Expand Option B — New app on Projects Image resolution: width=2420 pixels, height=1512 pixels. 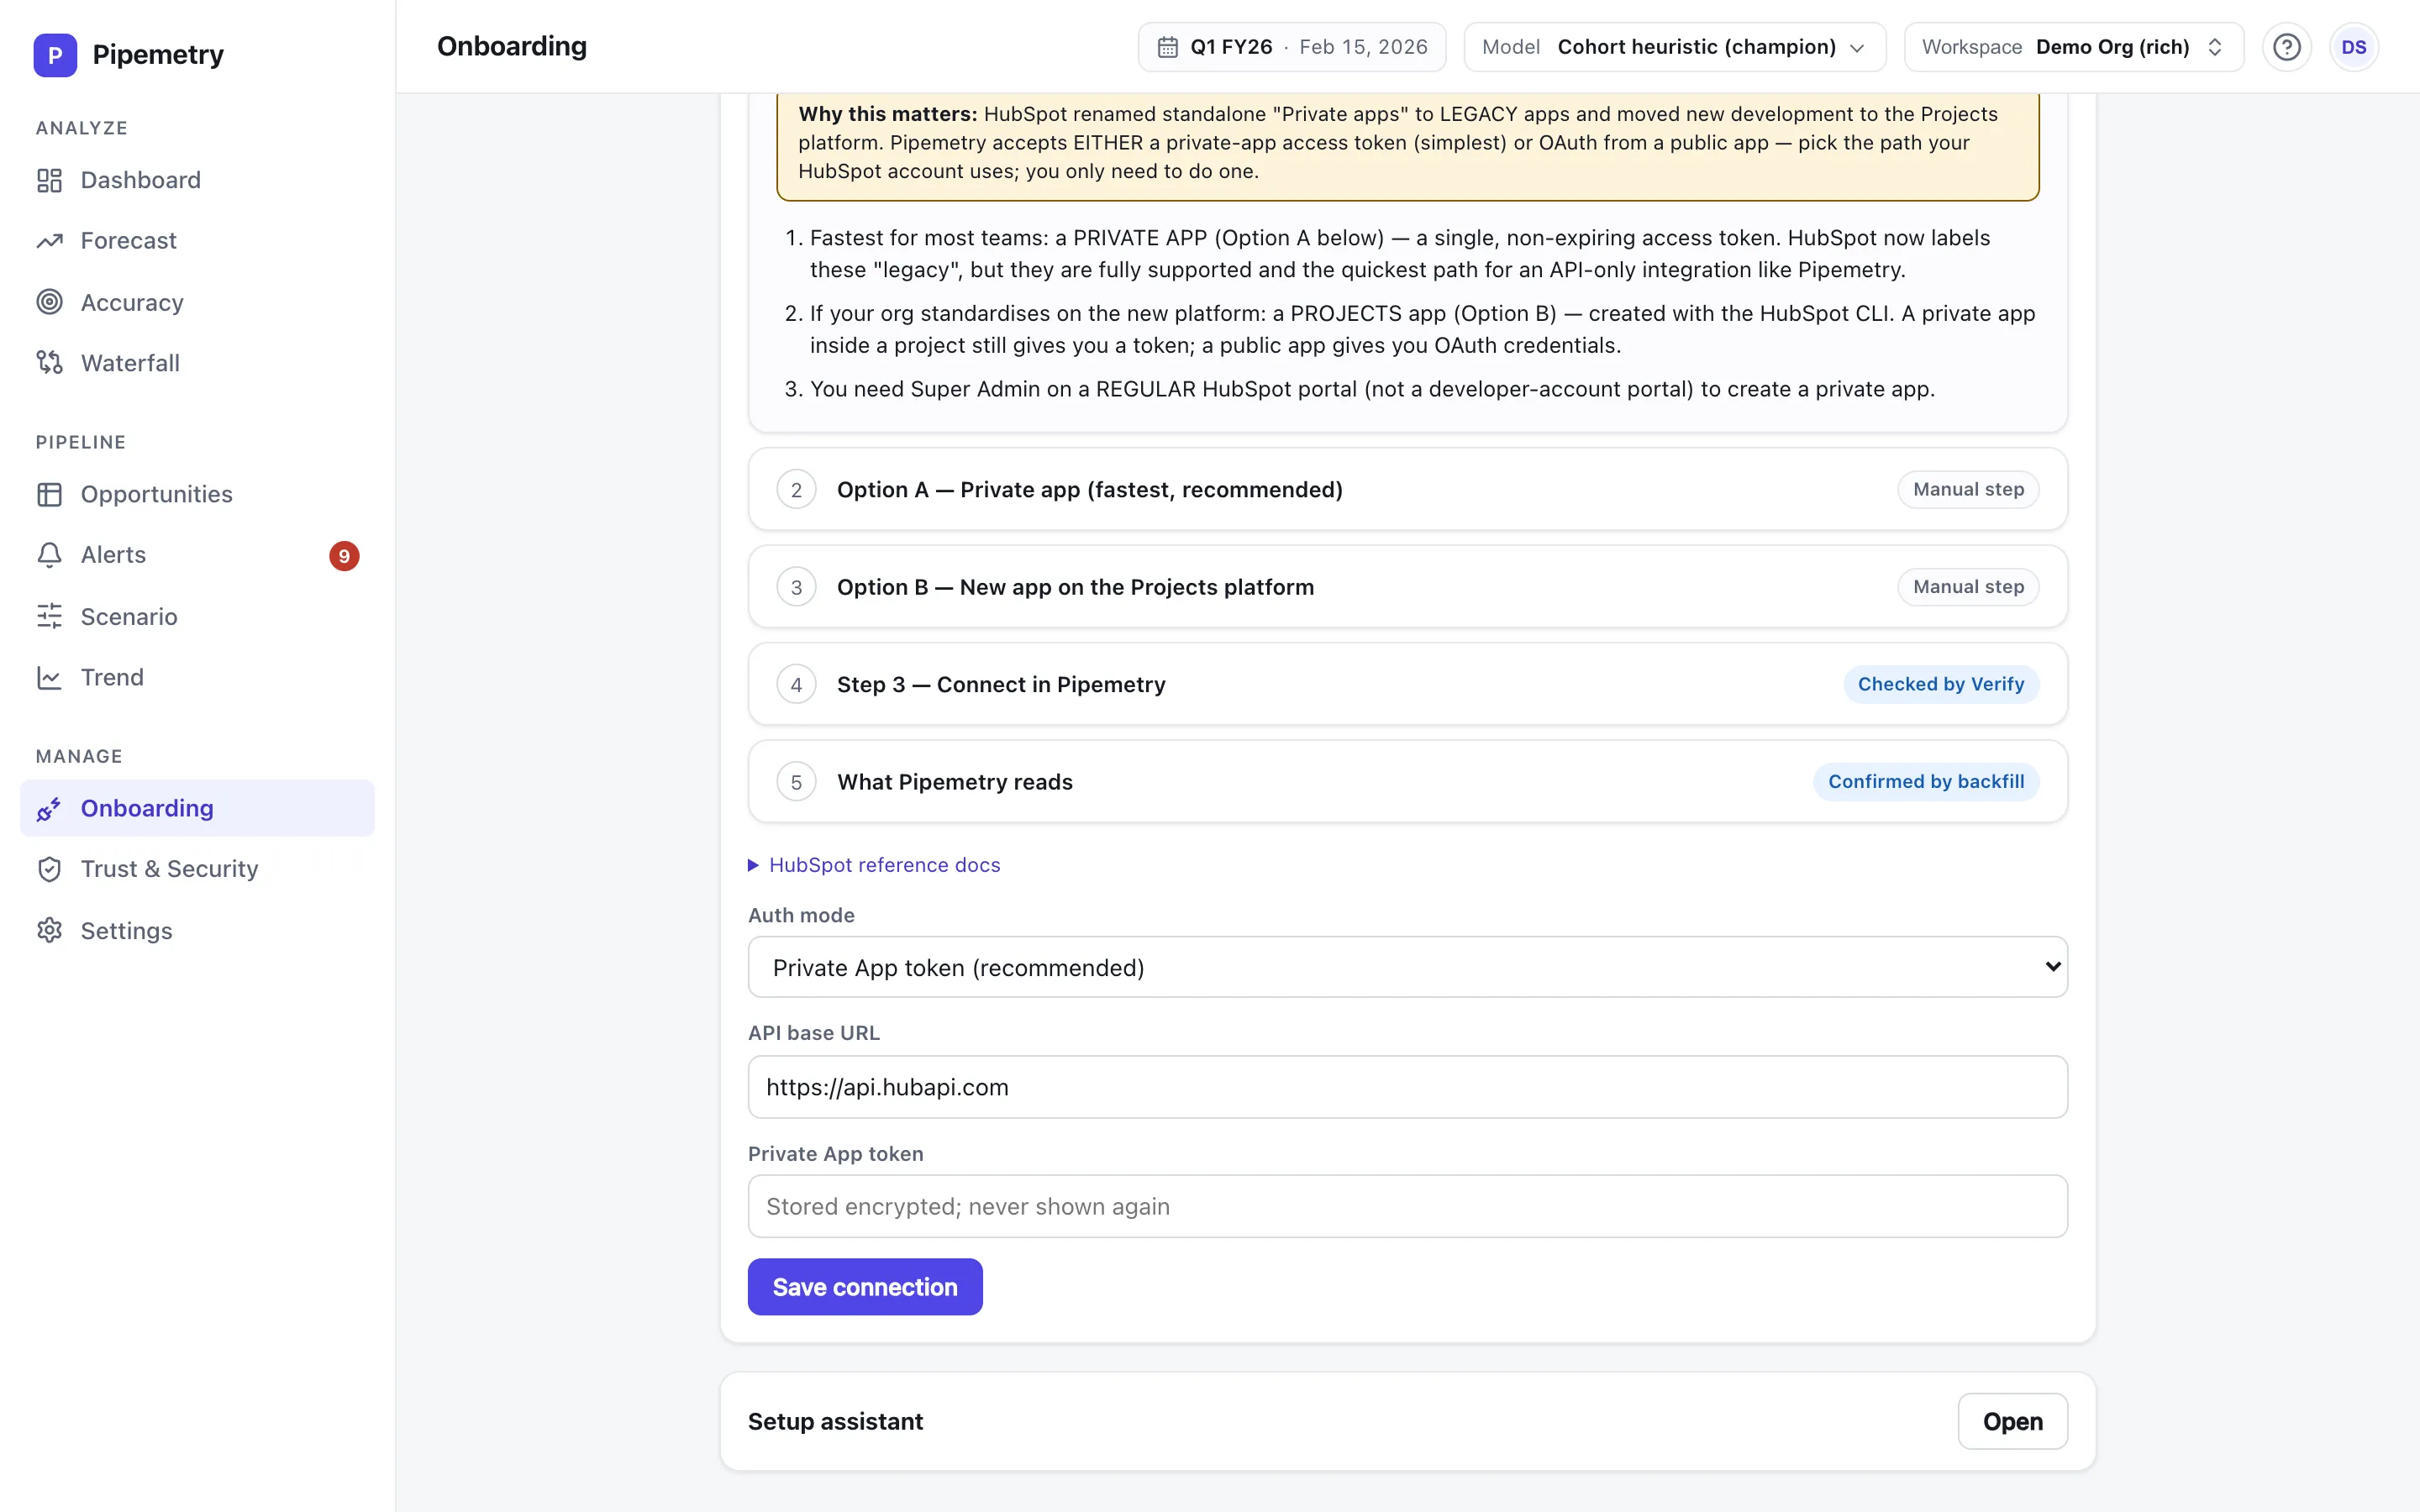(x=1407, y=587)
